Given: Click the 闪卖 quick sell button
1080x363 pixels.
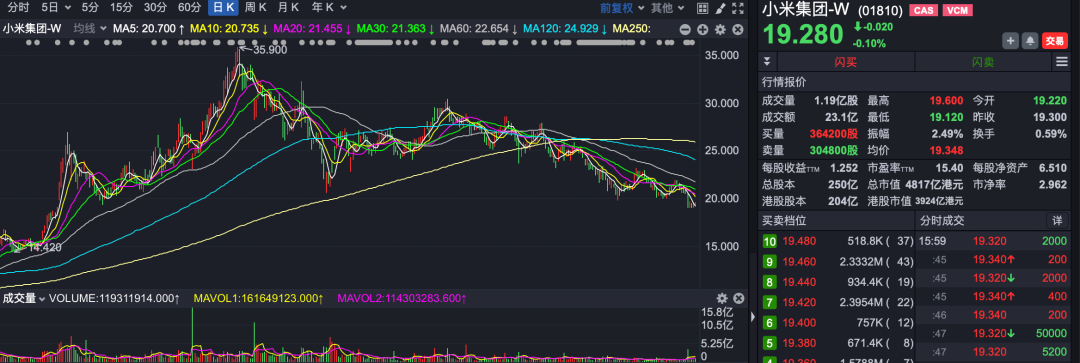Looking at the screenshot, I should [x=983, y=62].
